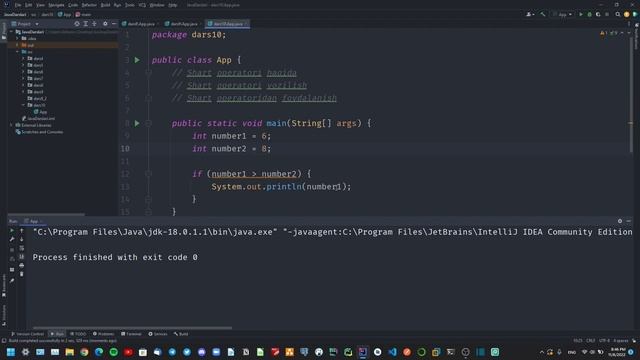Screen dimensions: 640x360
Task: Clear console with trash icon
Action: (22, 274)
